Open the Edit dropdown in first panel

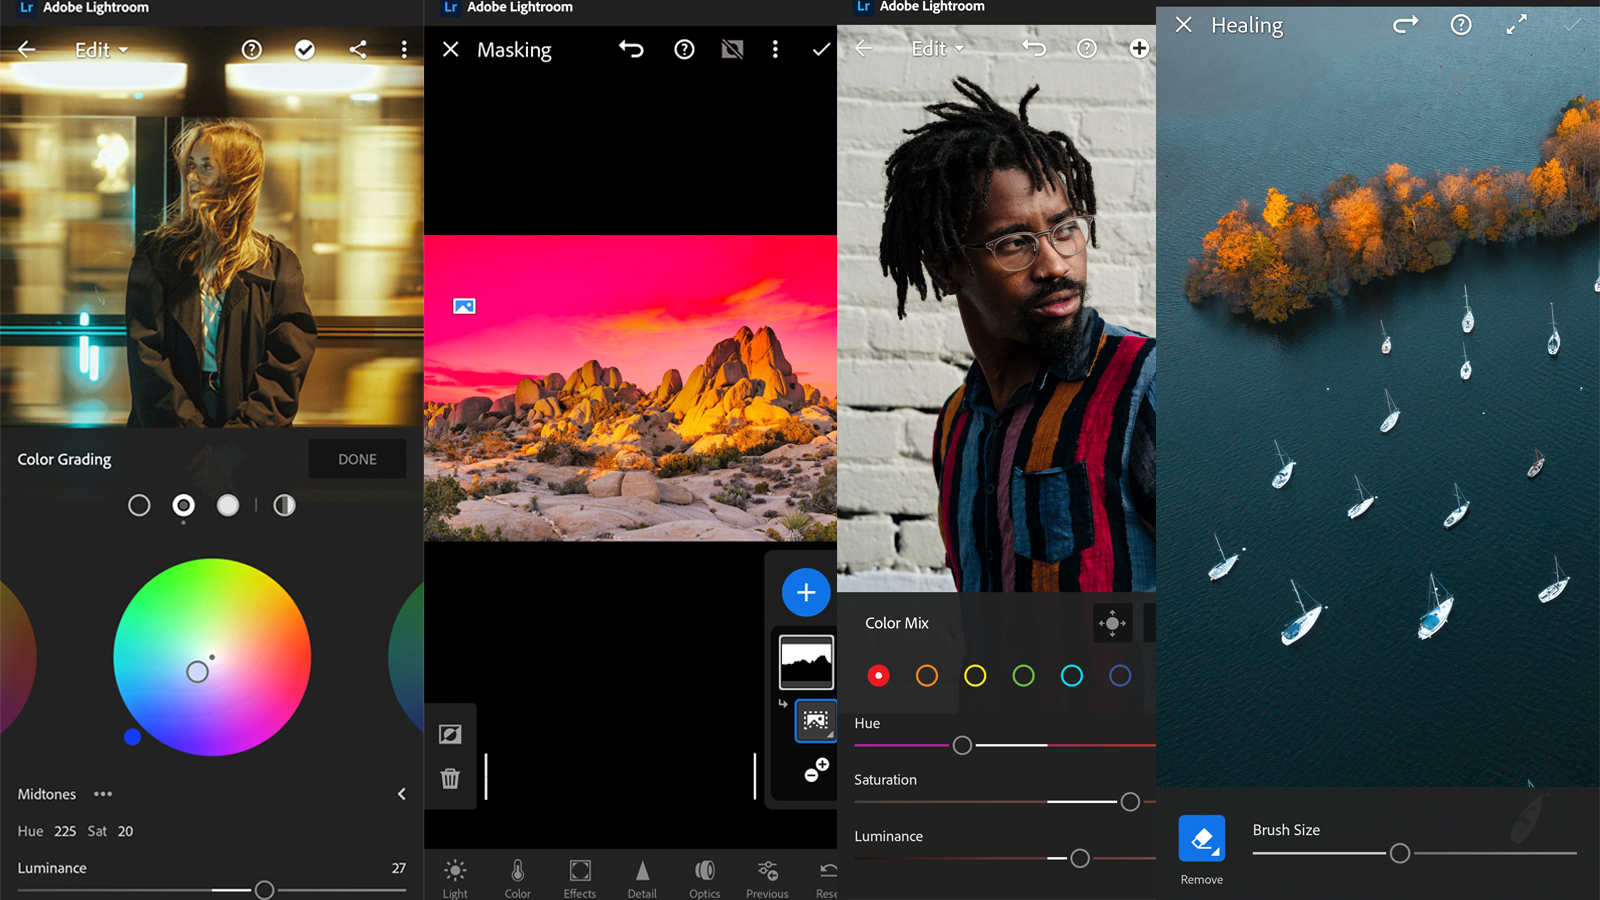coord(102,49)
